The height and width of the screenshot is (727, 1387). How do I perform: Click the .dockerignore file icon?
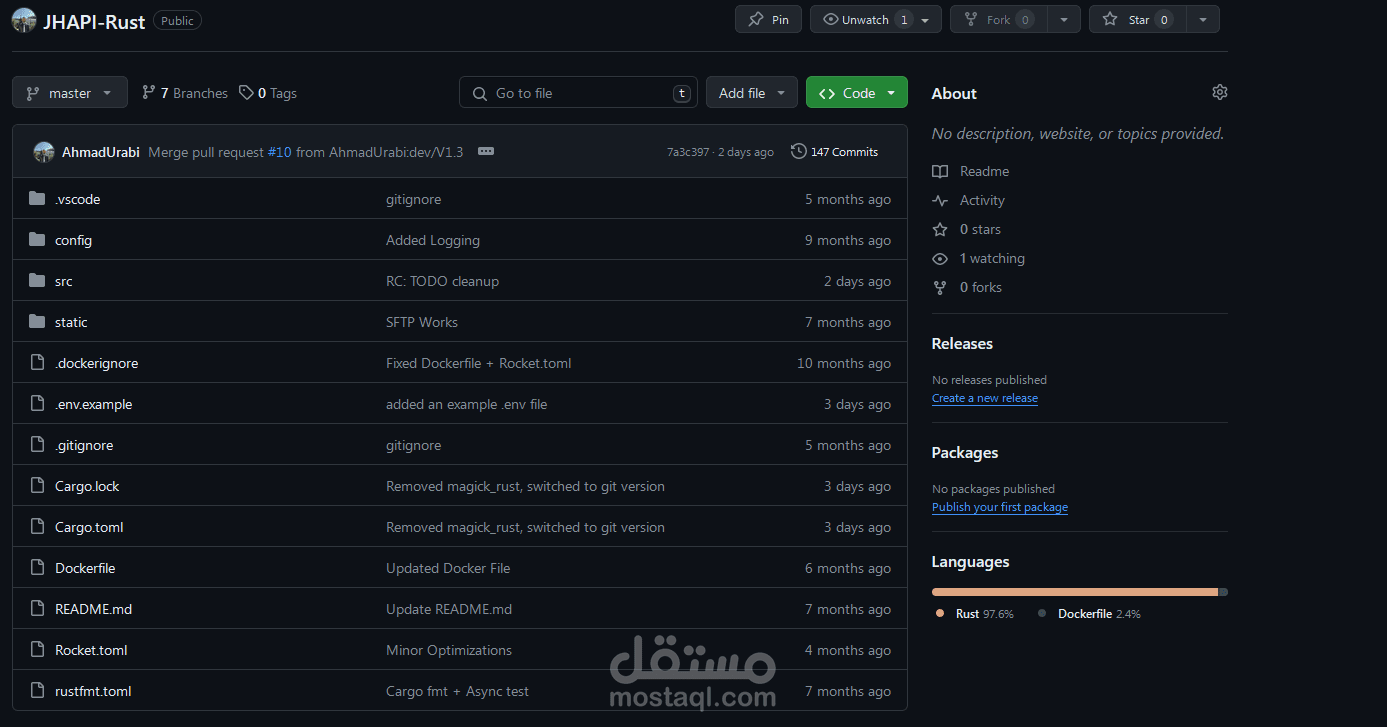pos(38,362)
